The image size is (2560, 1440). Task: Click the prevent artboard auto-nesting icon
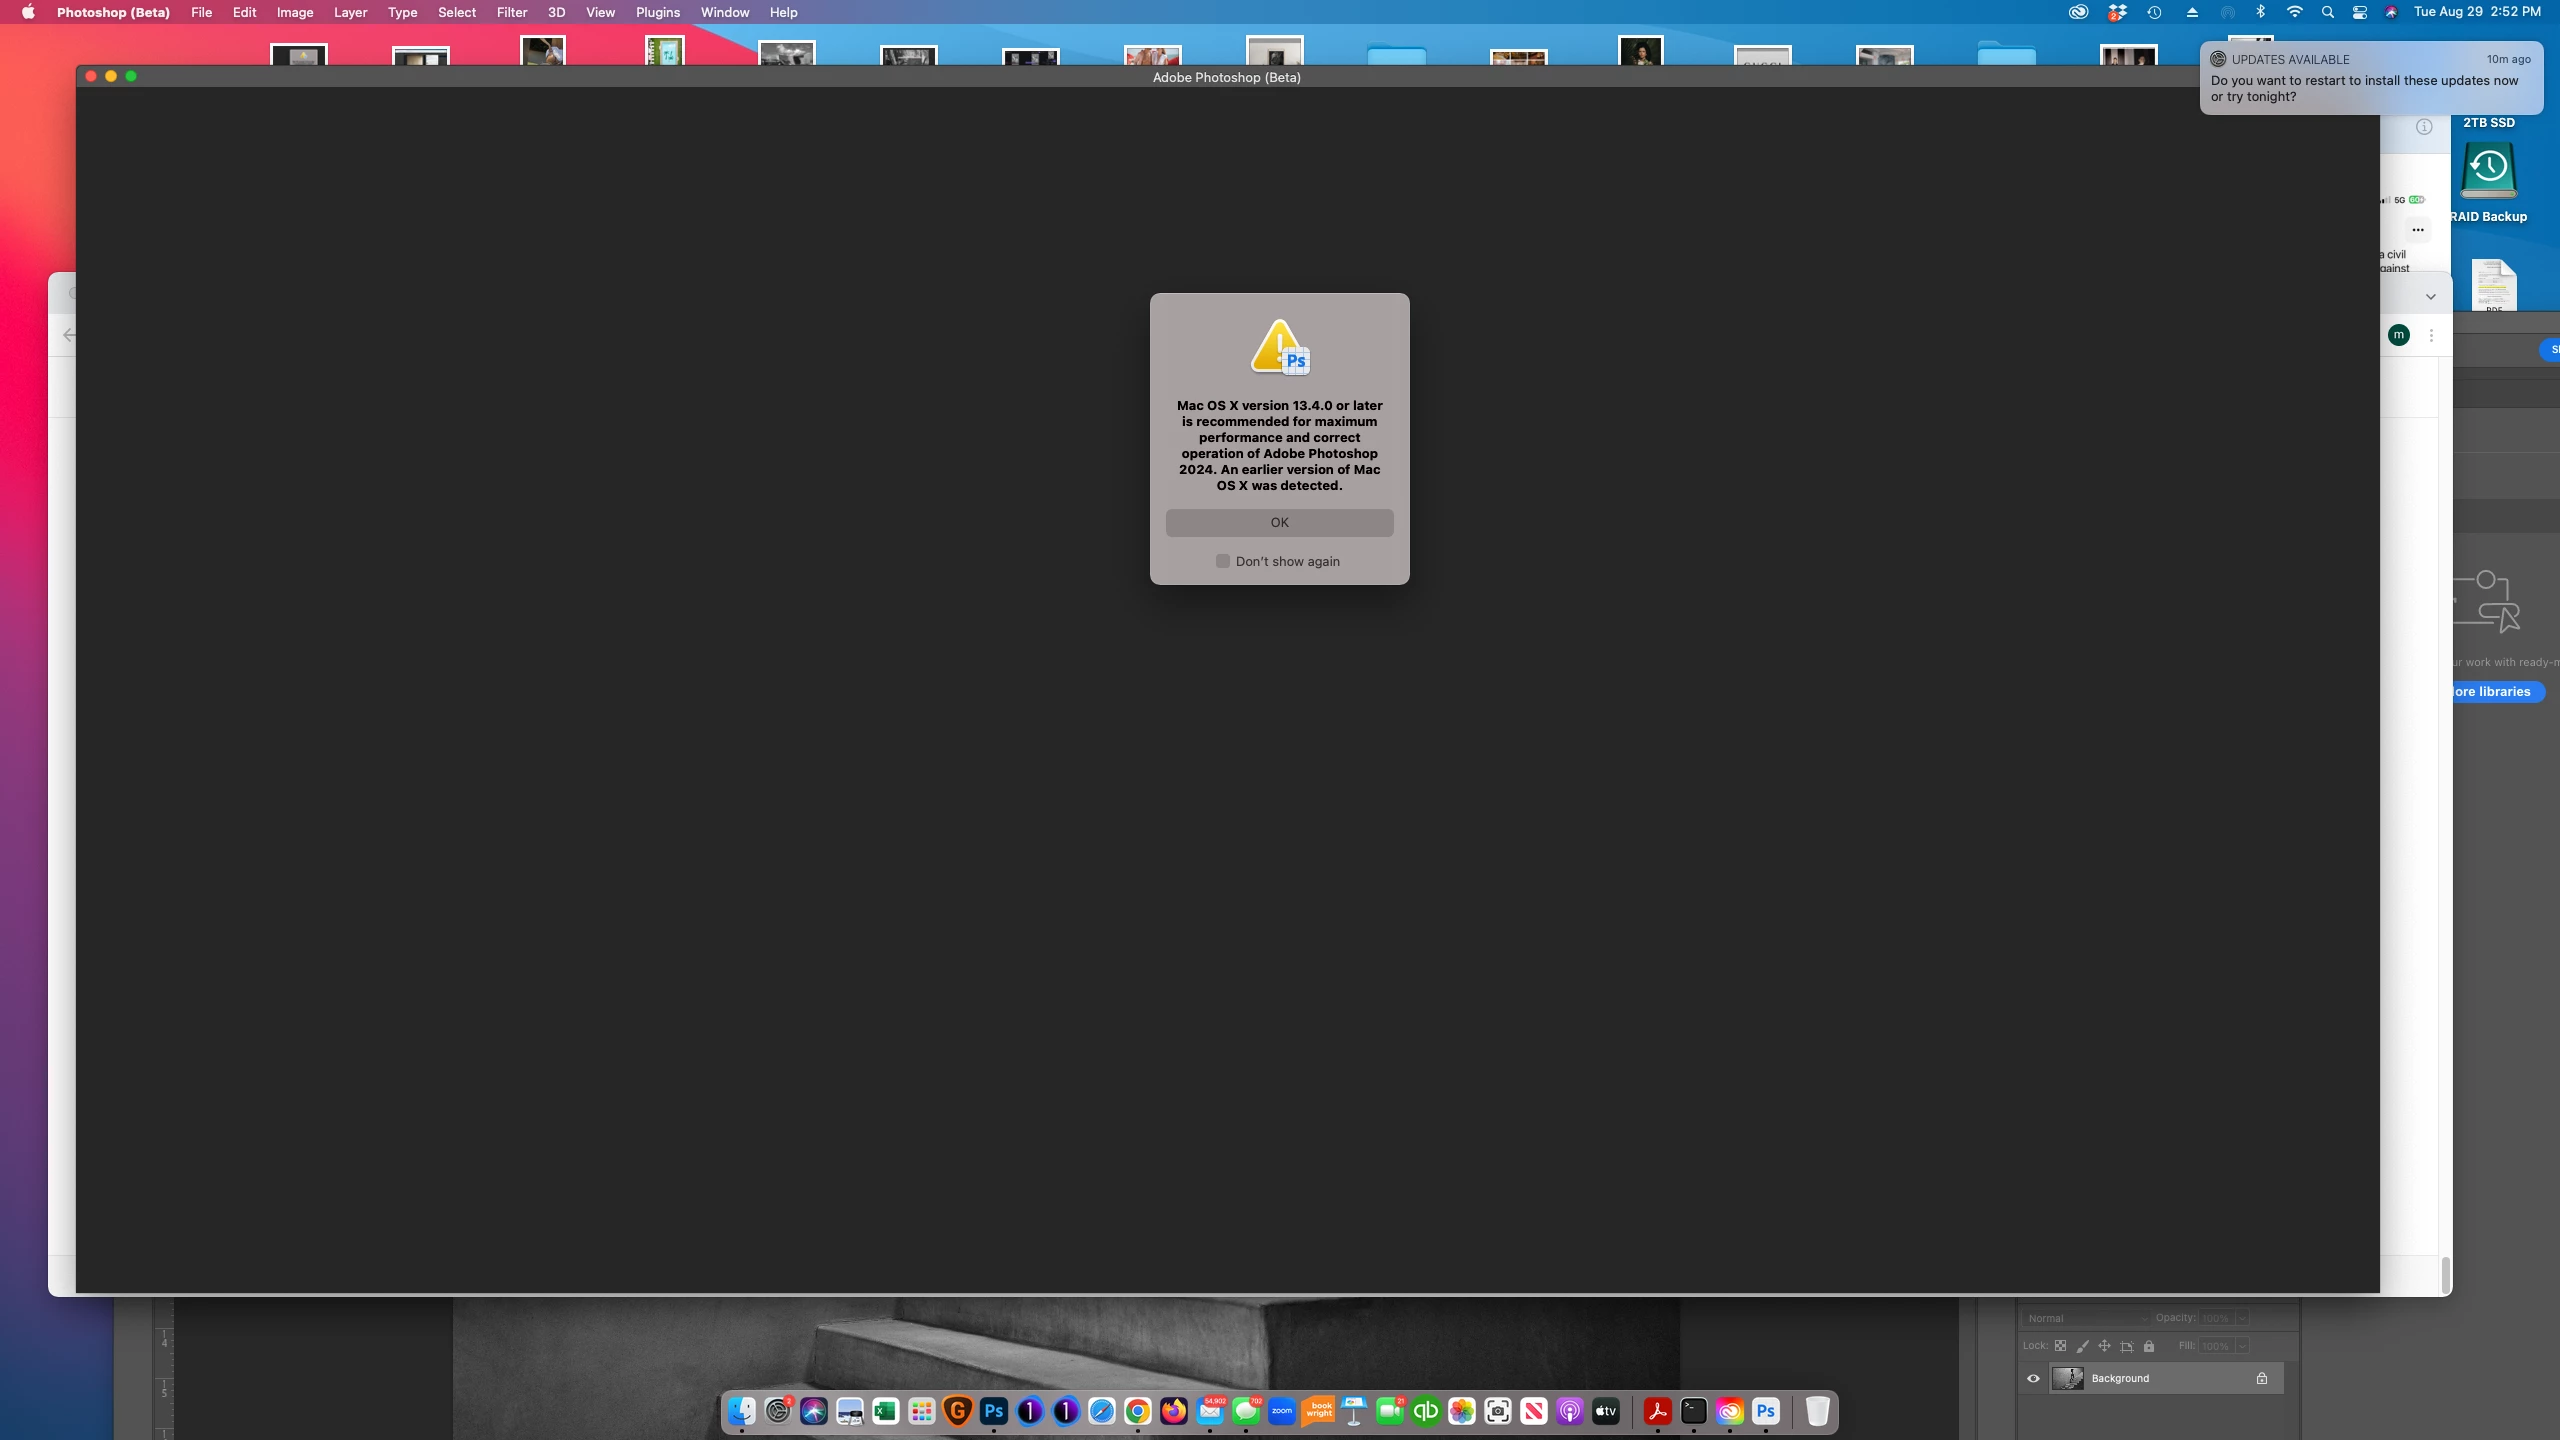click(2126, 1346)
